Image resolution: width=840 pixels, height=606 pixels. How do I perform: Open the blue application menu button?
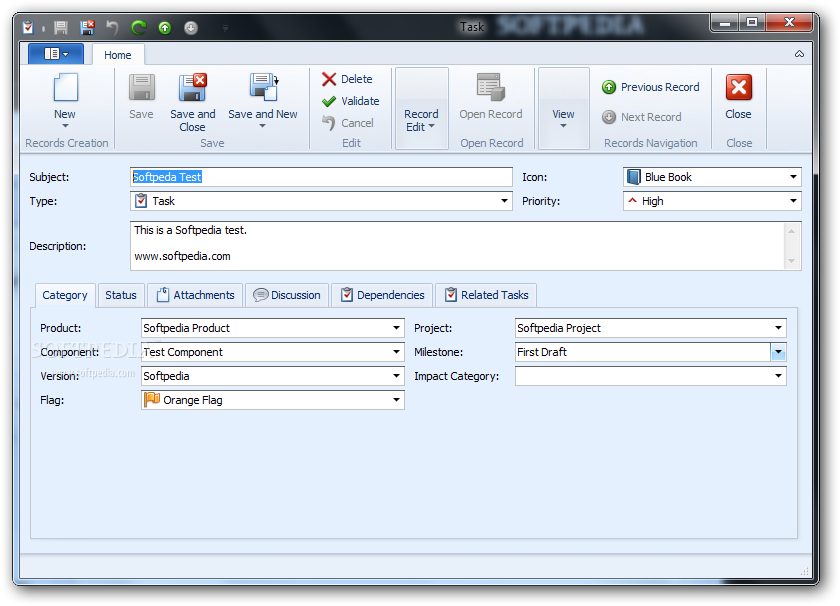[x=56, y=54]
